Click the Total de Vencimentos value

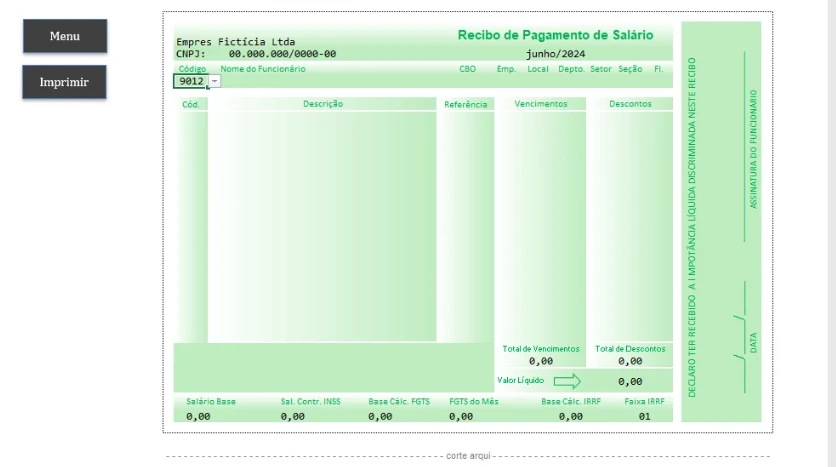540,361
